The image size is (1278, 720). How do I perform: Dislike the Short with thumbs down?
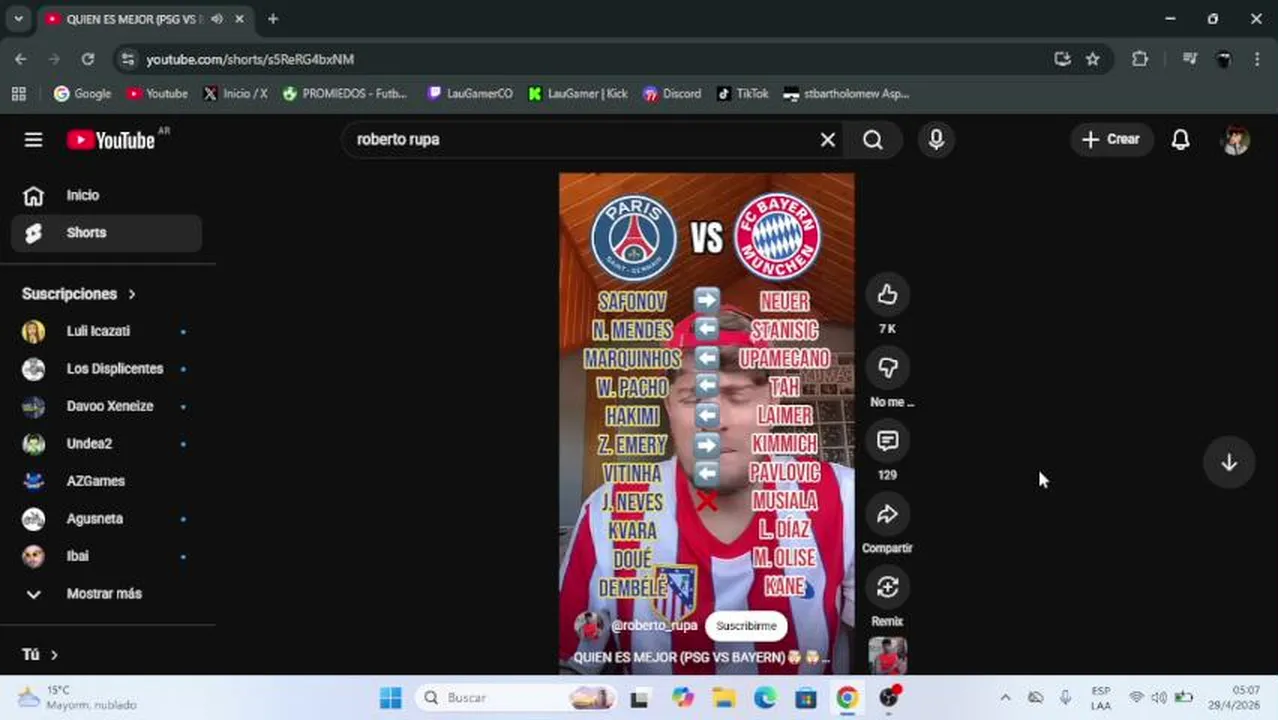[887, 367]
